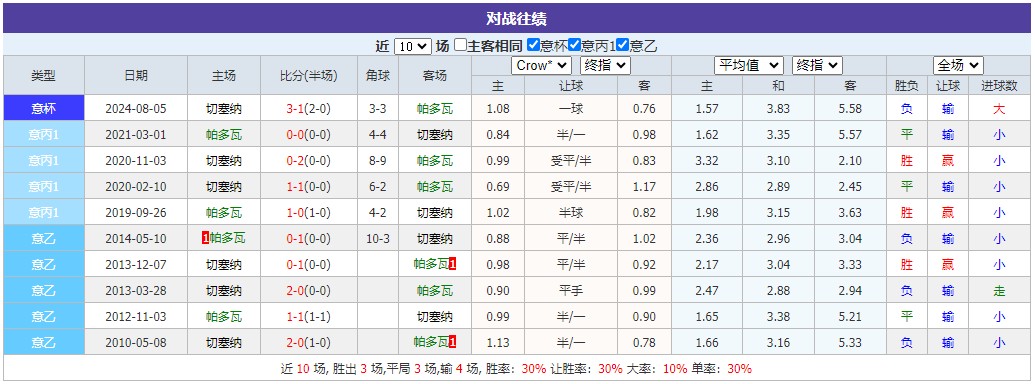Open the 終指 dropdown next to 平均值
The image size is (1035, 384).
point(817,65)
